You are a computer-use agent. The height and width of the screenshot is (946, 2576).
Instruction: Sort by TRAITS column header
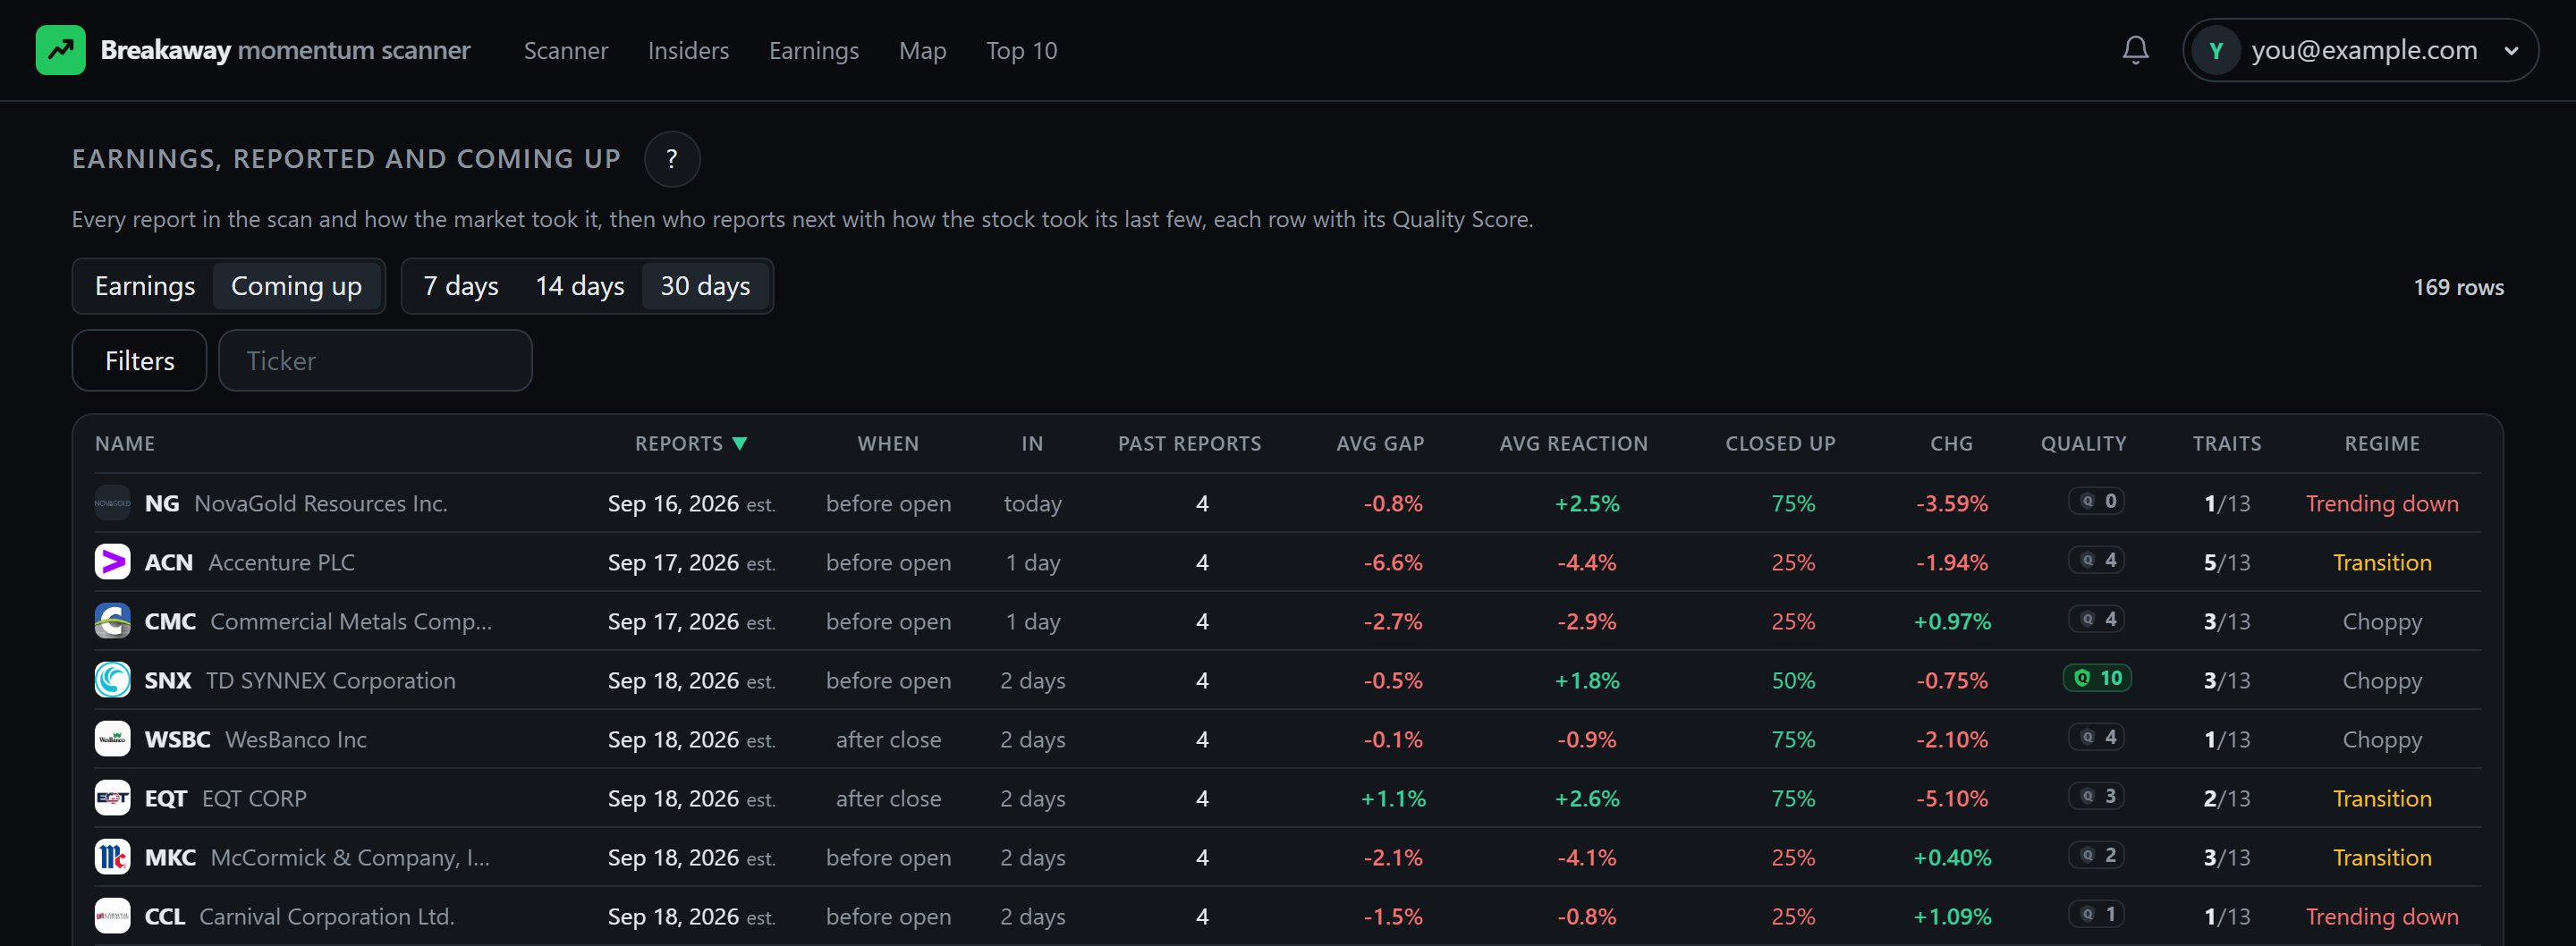tap(2227, 444)
